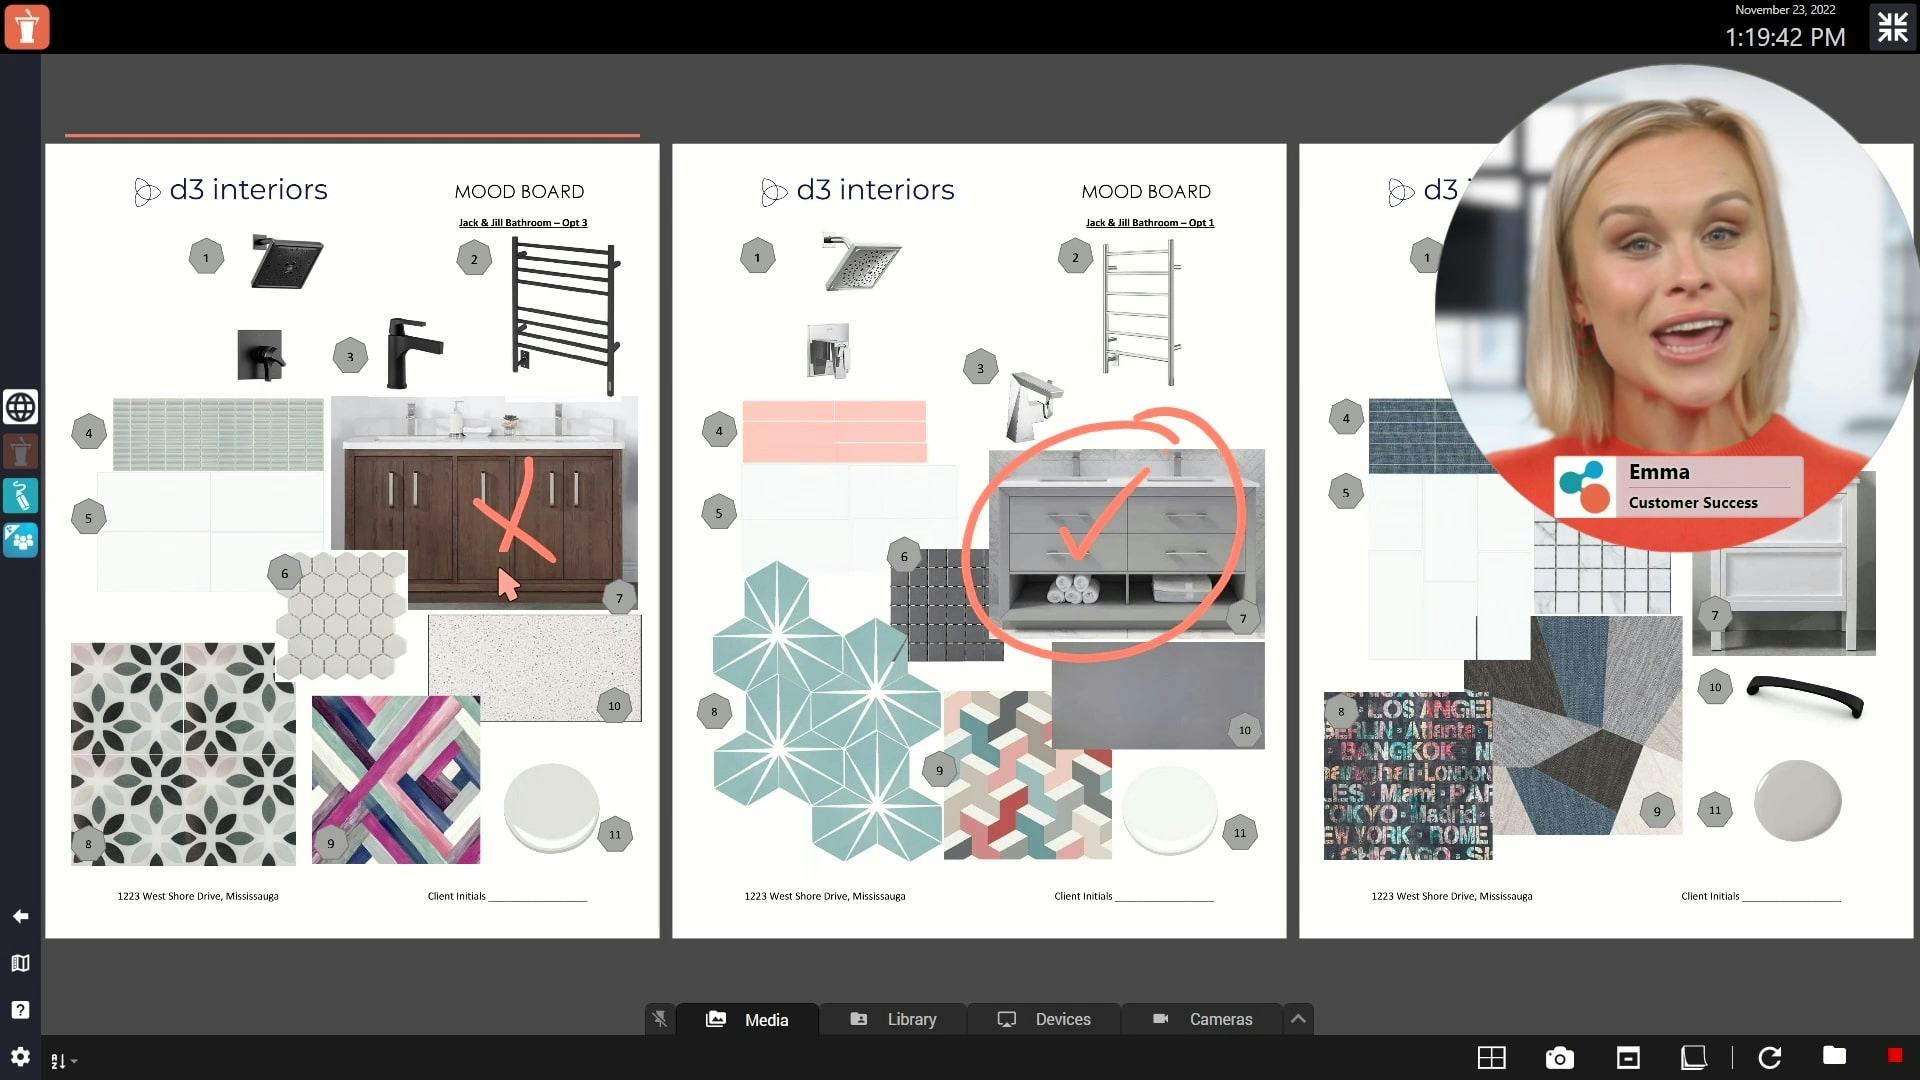This screenshot has height=1080, width=1920.
Task: Switch to the Library tab
Action: click(893, 1019)
